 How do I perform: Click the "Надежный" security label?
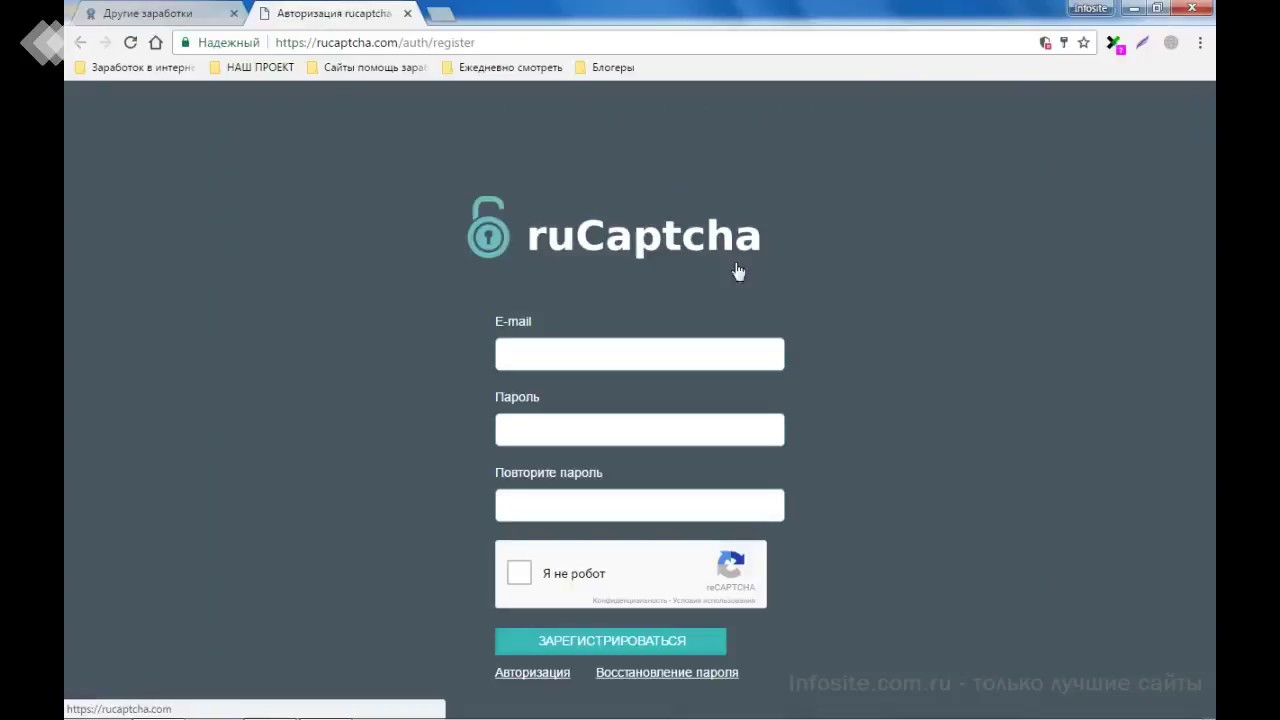(x=228, y=43)
